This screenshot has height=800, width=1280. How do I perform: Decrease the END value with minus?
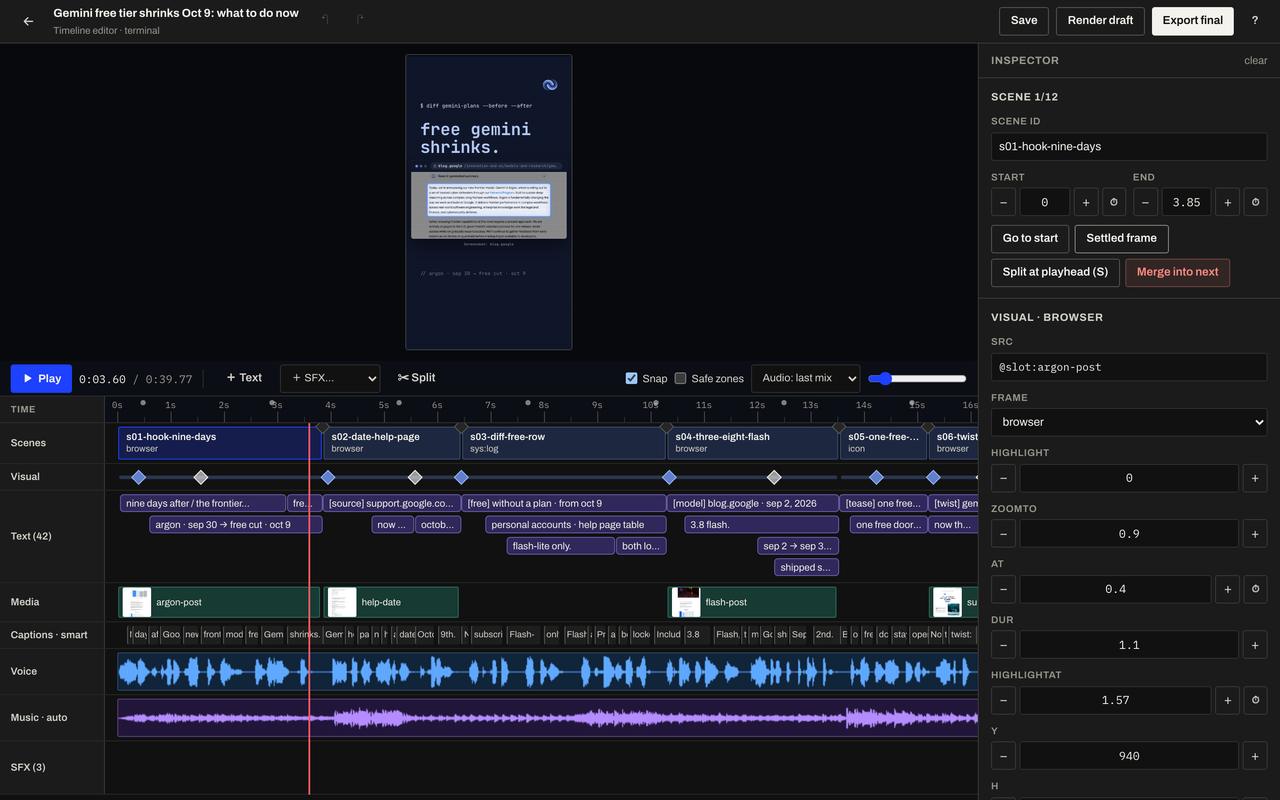pos(1145,202)
